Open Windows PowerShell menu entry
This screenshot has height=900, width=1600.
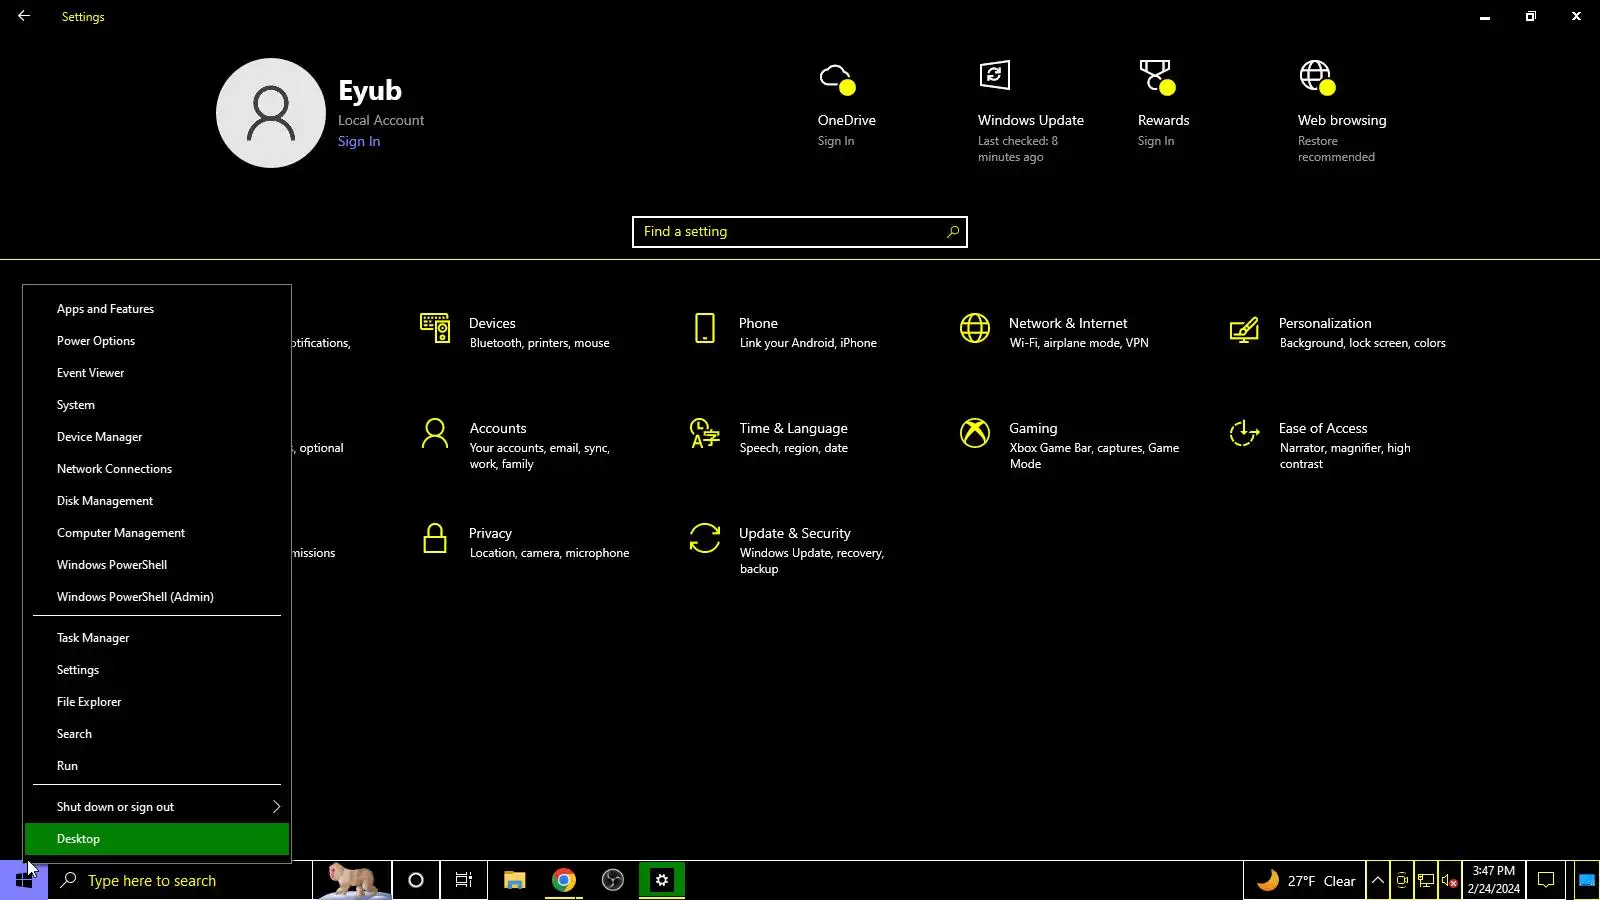157,565
